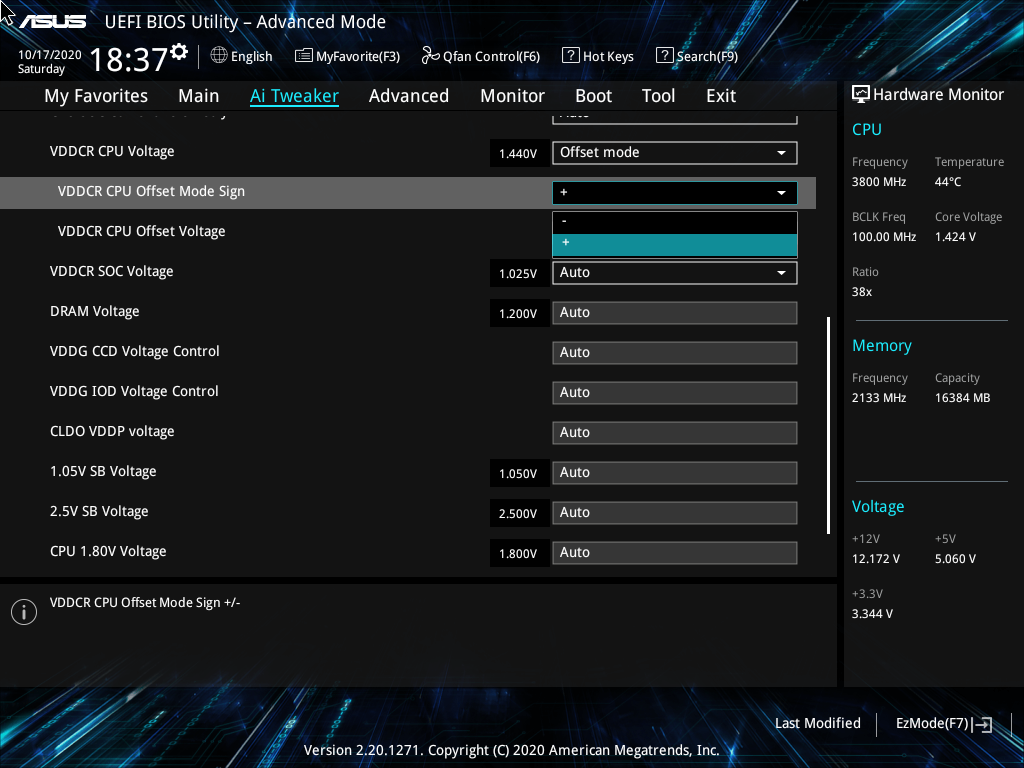Click the 1.050V SB readout
1024x768 pixels.
pyautogui.click(x=518, y=473)
